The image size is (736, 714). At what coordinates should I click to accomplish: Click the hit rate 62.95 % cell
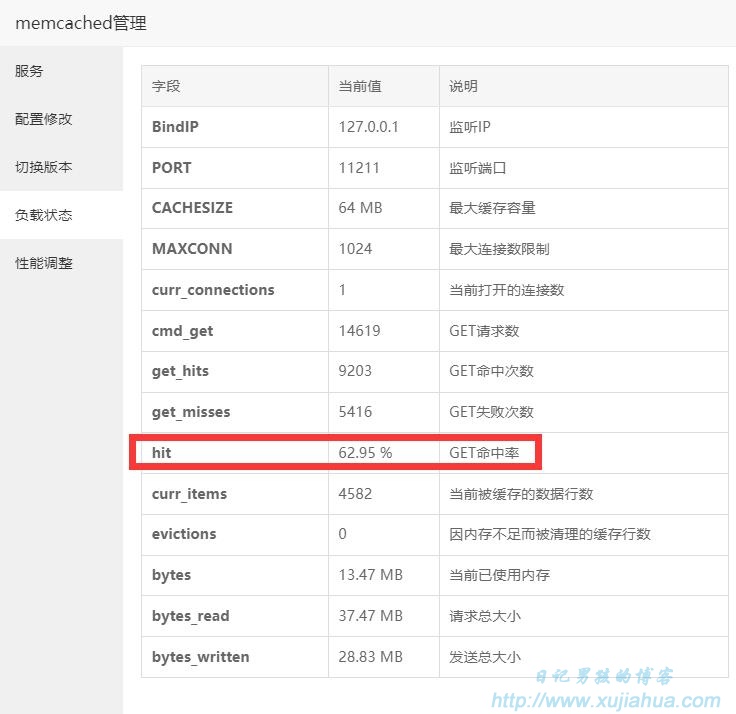pyautogui.click(x=365, y=453)
